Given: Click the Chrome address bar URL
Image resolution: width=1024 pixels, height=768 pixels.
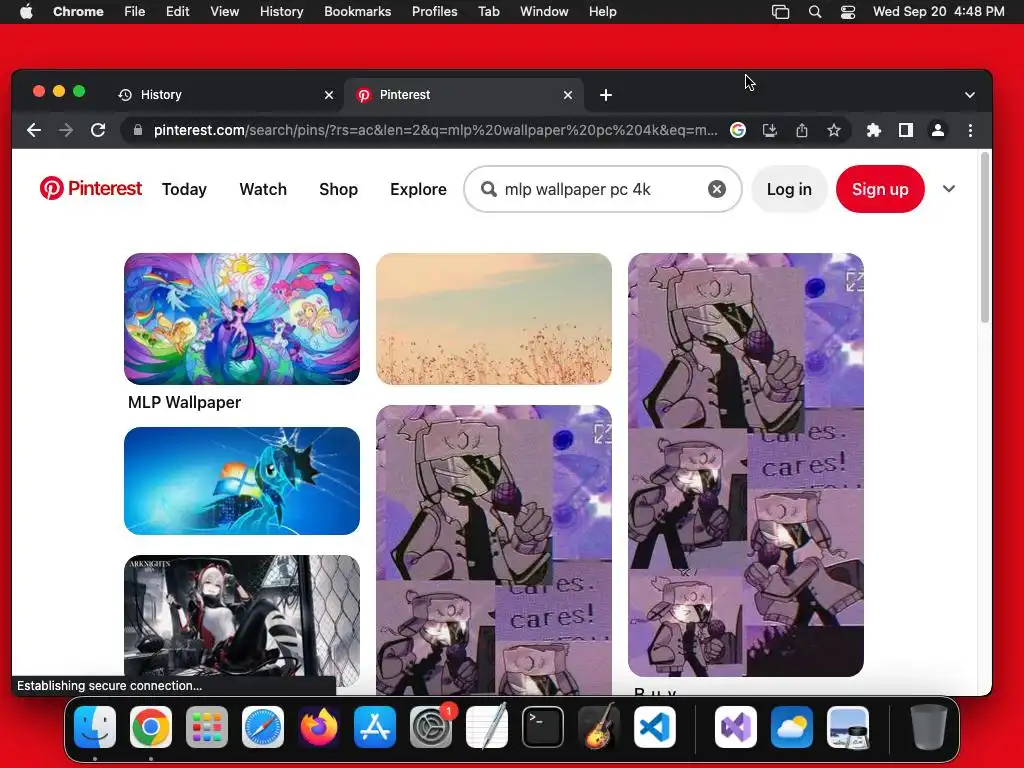Looking at the screenshot, I should [436, 130].
